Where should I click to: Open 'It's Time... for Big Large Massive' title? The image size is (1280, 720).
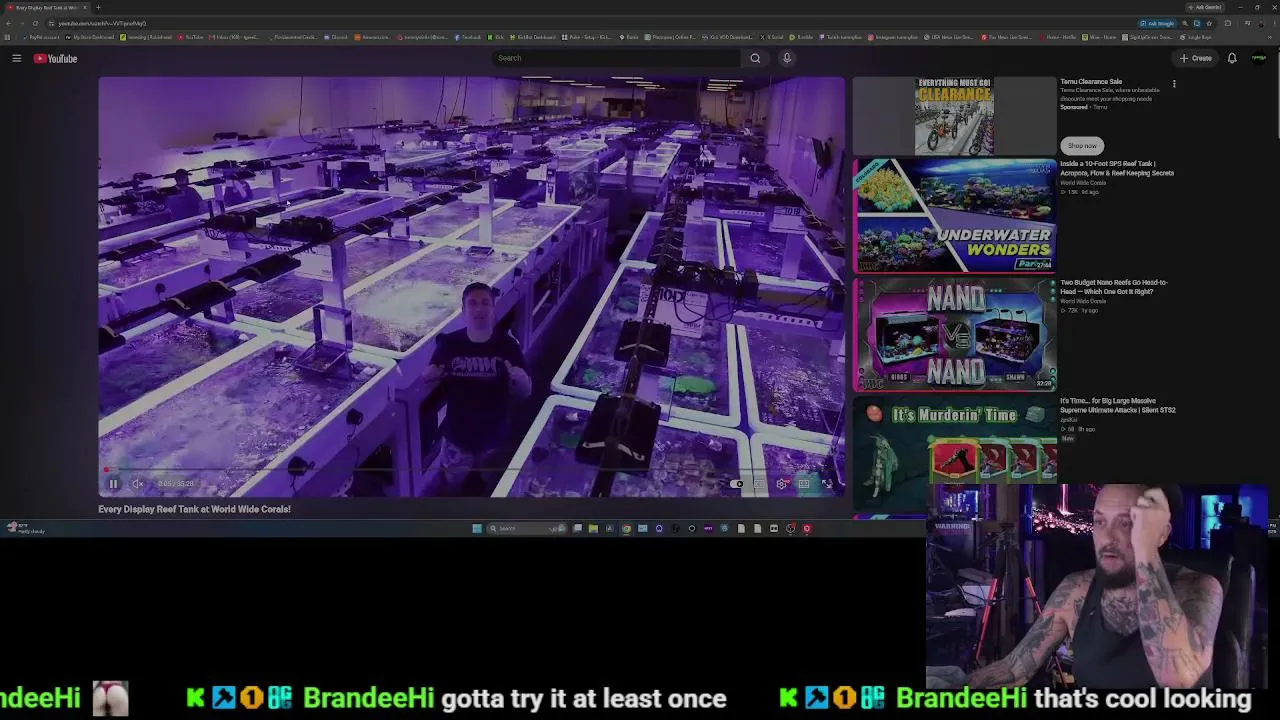point(1118,405)
